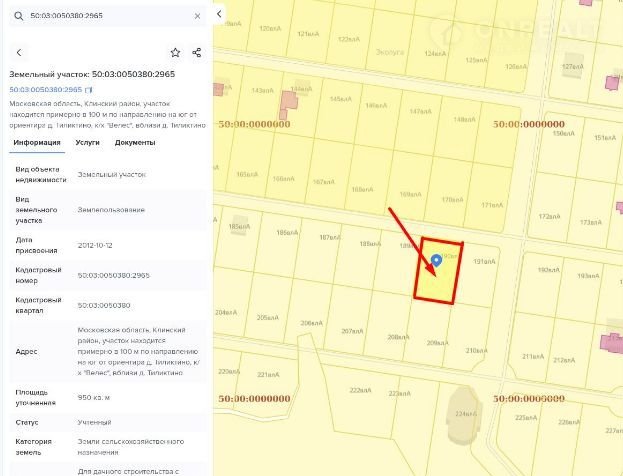
Task: Add parcel to favorites with star
Action: [176, 52]
